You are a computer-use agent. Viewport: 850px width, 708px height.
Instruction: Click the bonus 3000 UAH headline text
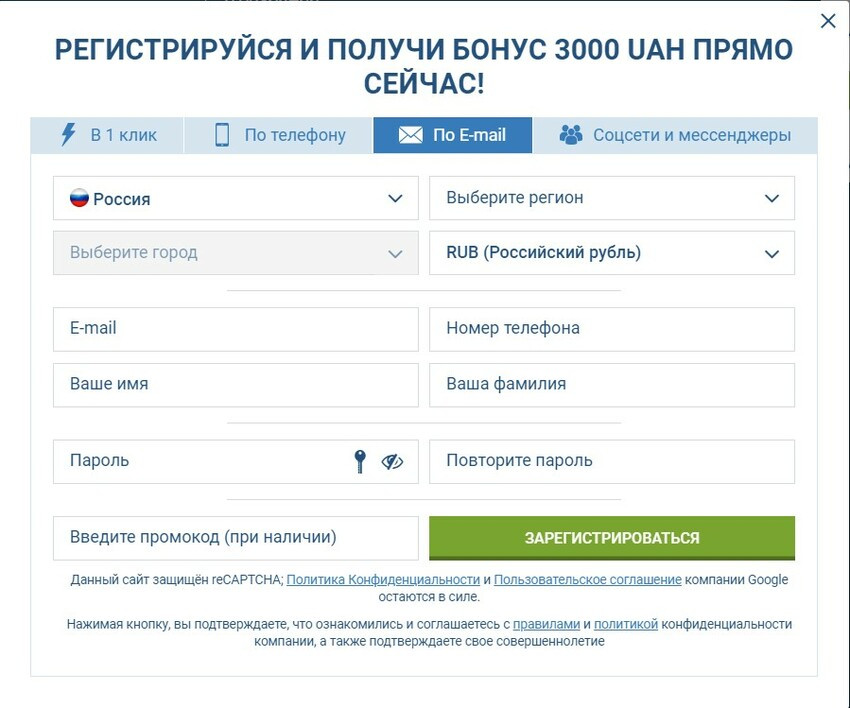[x=424, y=66]
